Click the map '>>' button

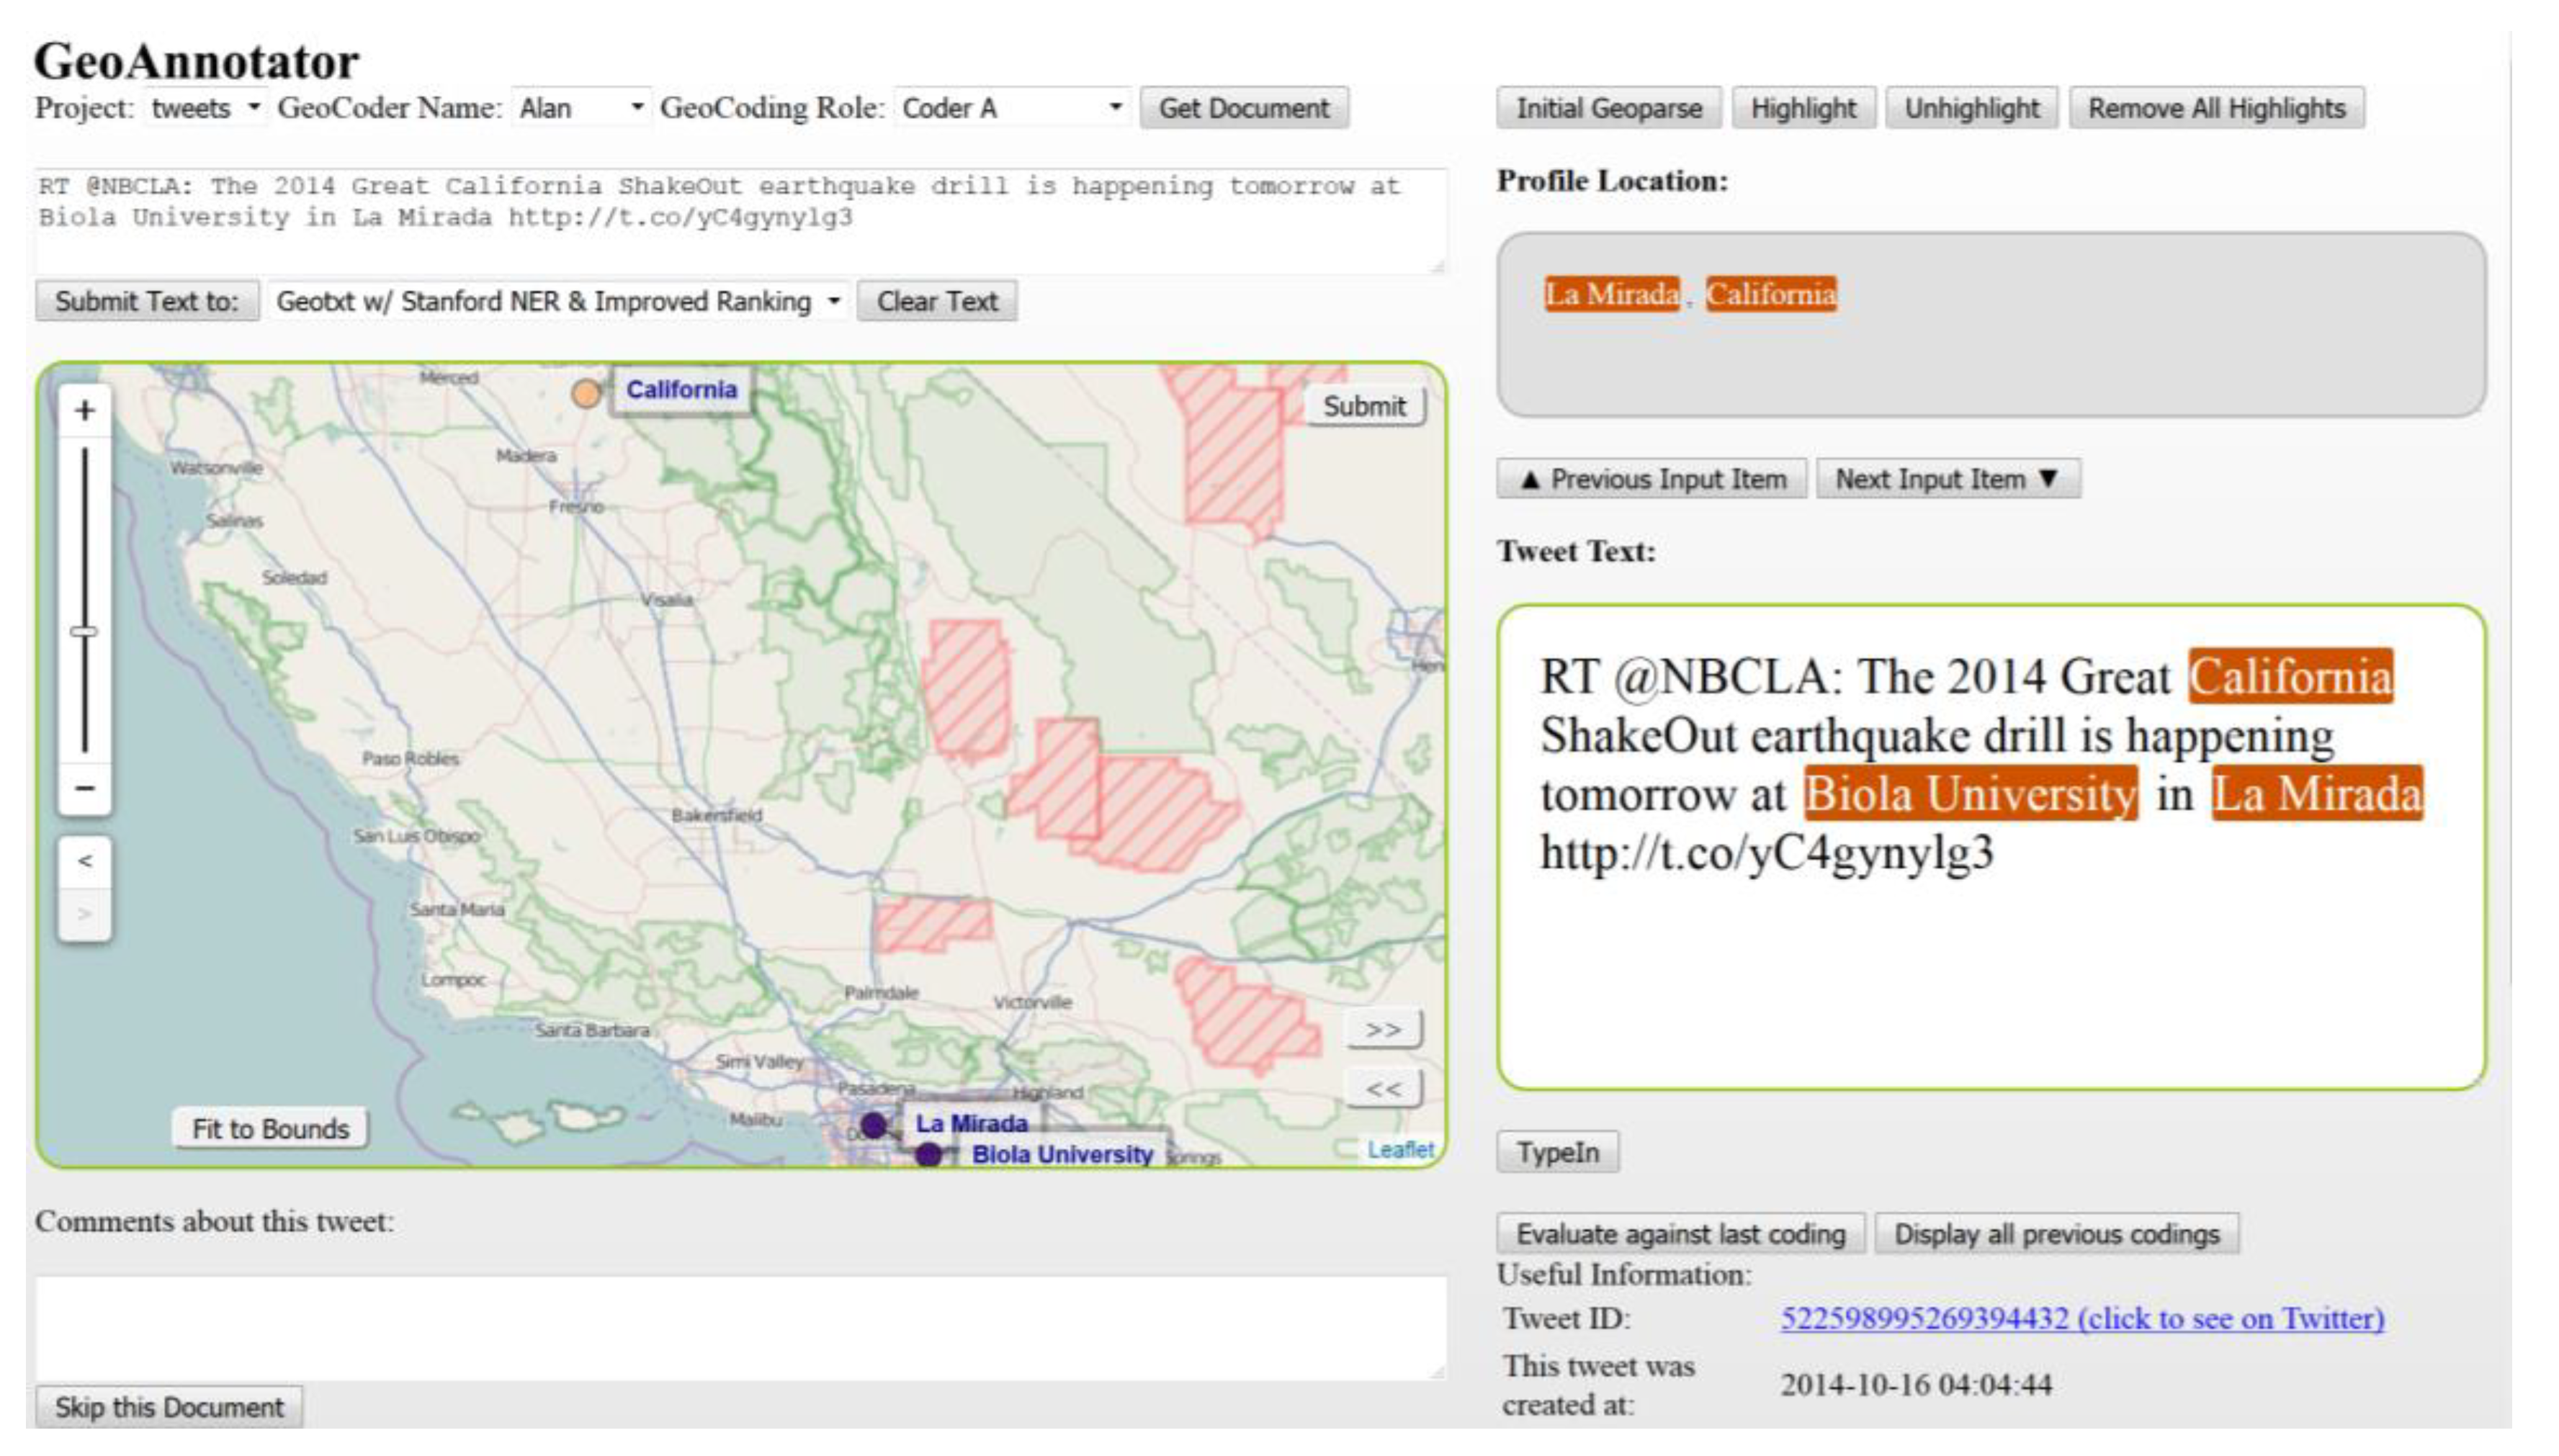click(1384, 1029)
